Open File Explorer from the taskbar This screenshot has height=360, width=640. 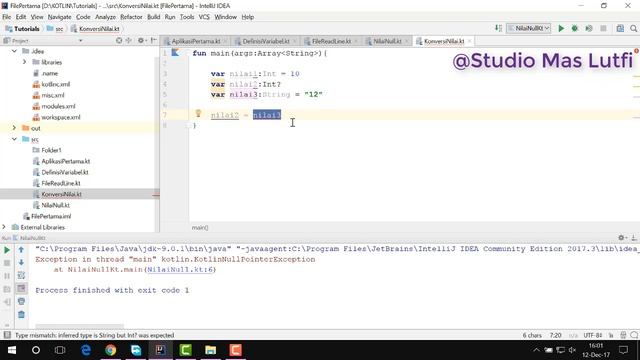click(210, 350)
